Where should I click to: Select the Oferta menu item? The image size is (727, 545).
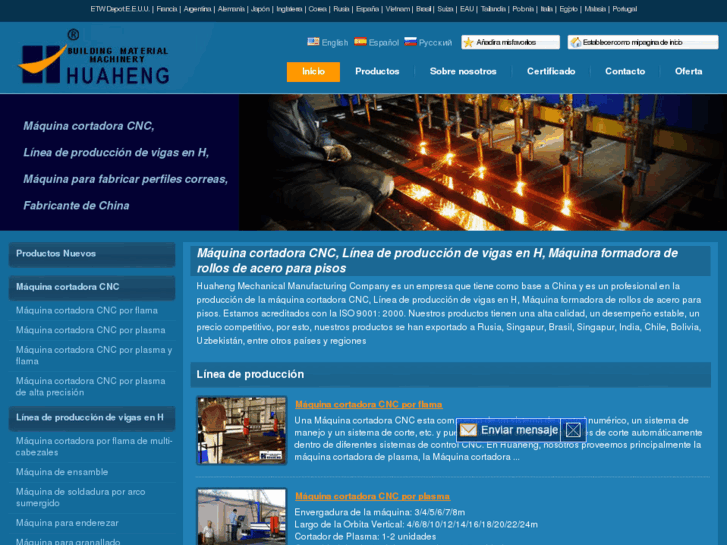point(689,71)
